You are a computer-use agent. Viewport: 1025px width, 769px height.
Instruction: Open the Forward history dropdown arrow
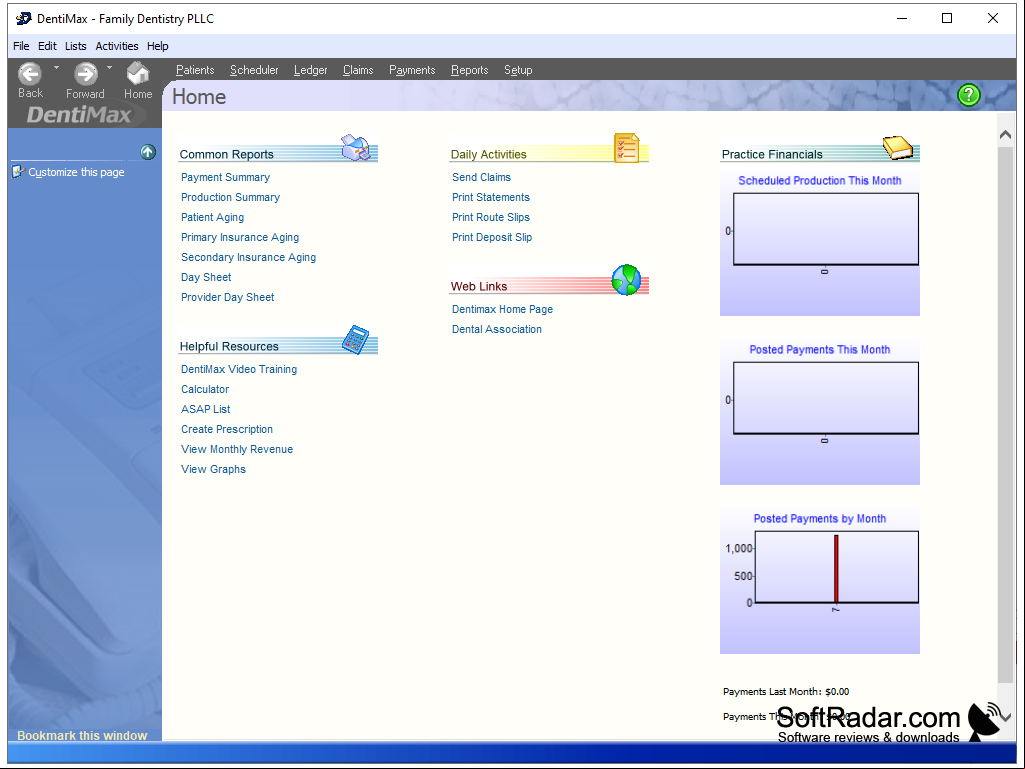tap(109, 67)
